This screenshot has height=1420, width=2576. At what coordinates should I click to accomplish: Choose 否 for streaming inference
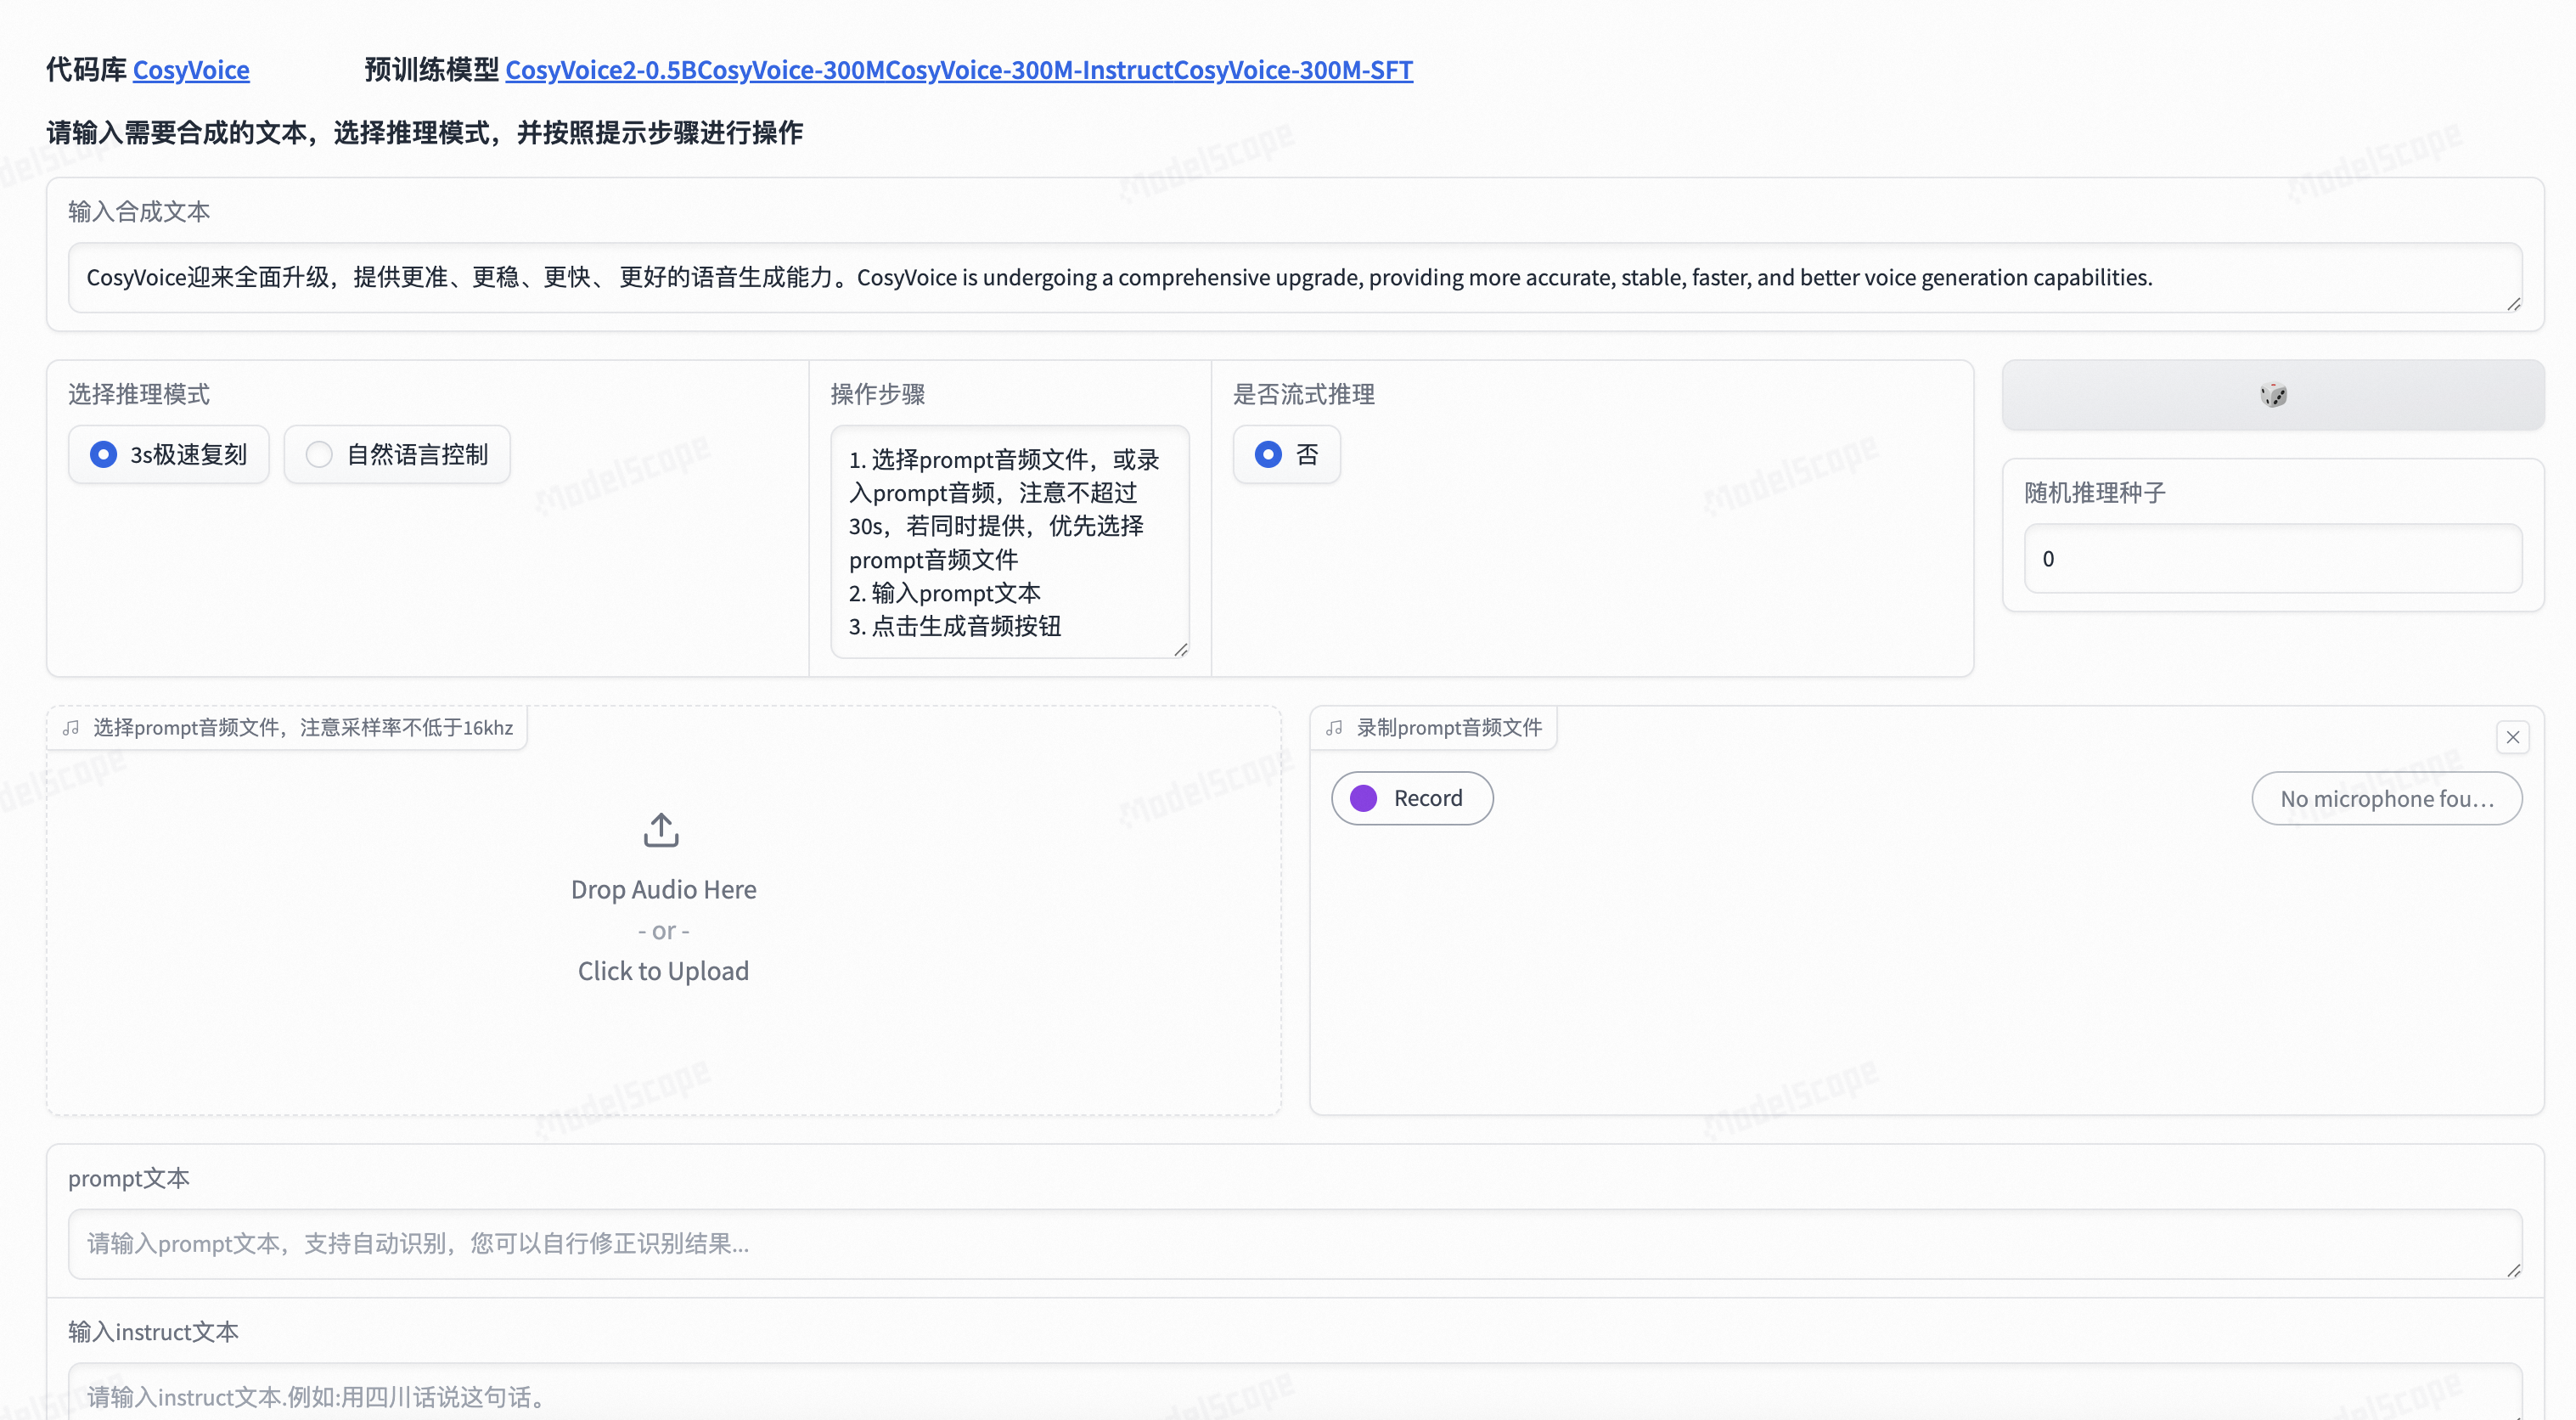(1286, 455)
